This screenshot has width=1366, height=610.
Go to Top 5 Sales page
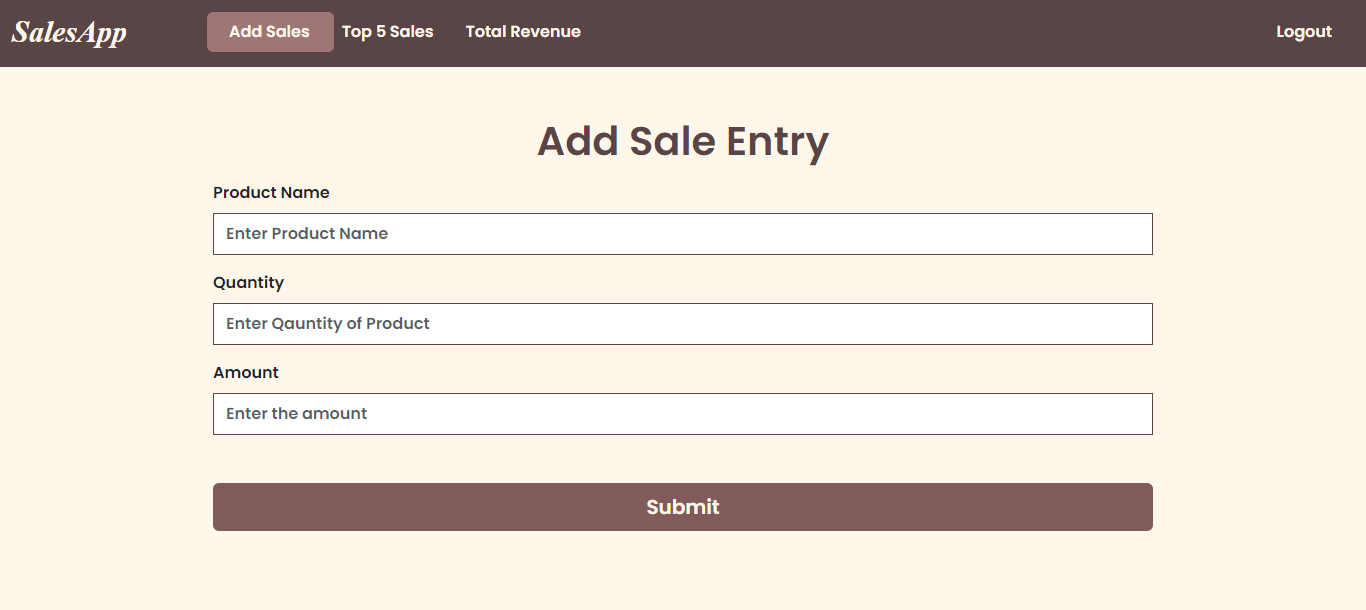388,32
